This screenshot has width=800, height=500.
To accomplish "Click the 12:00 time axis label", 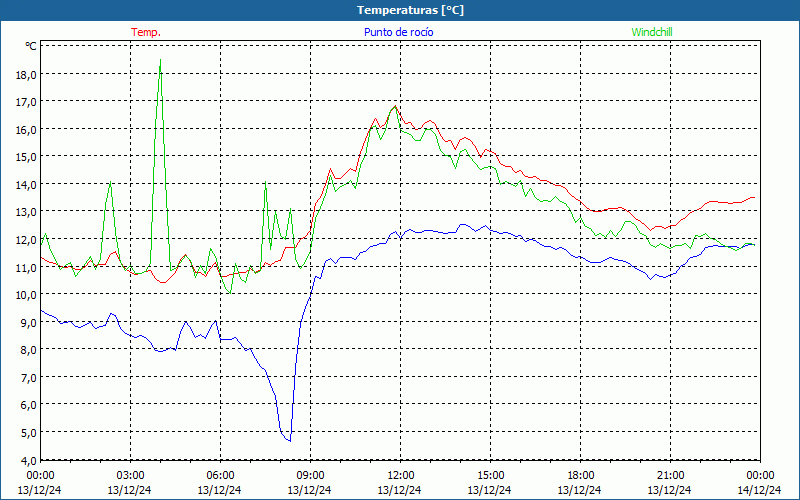I will click(400, 475).
